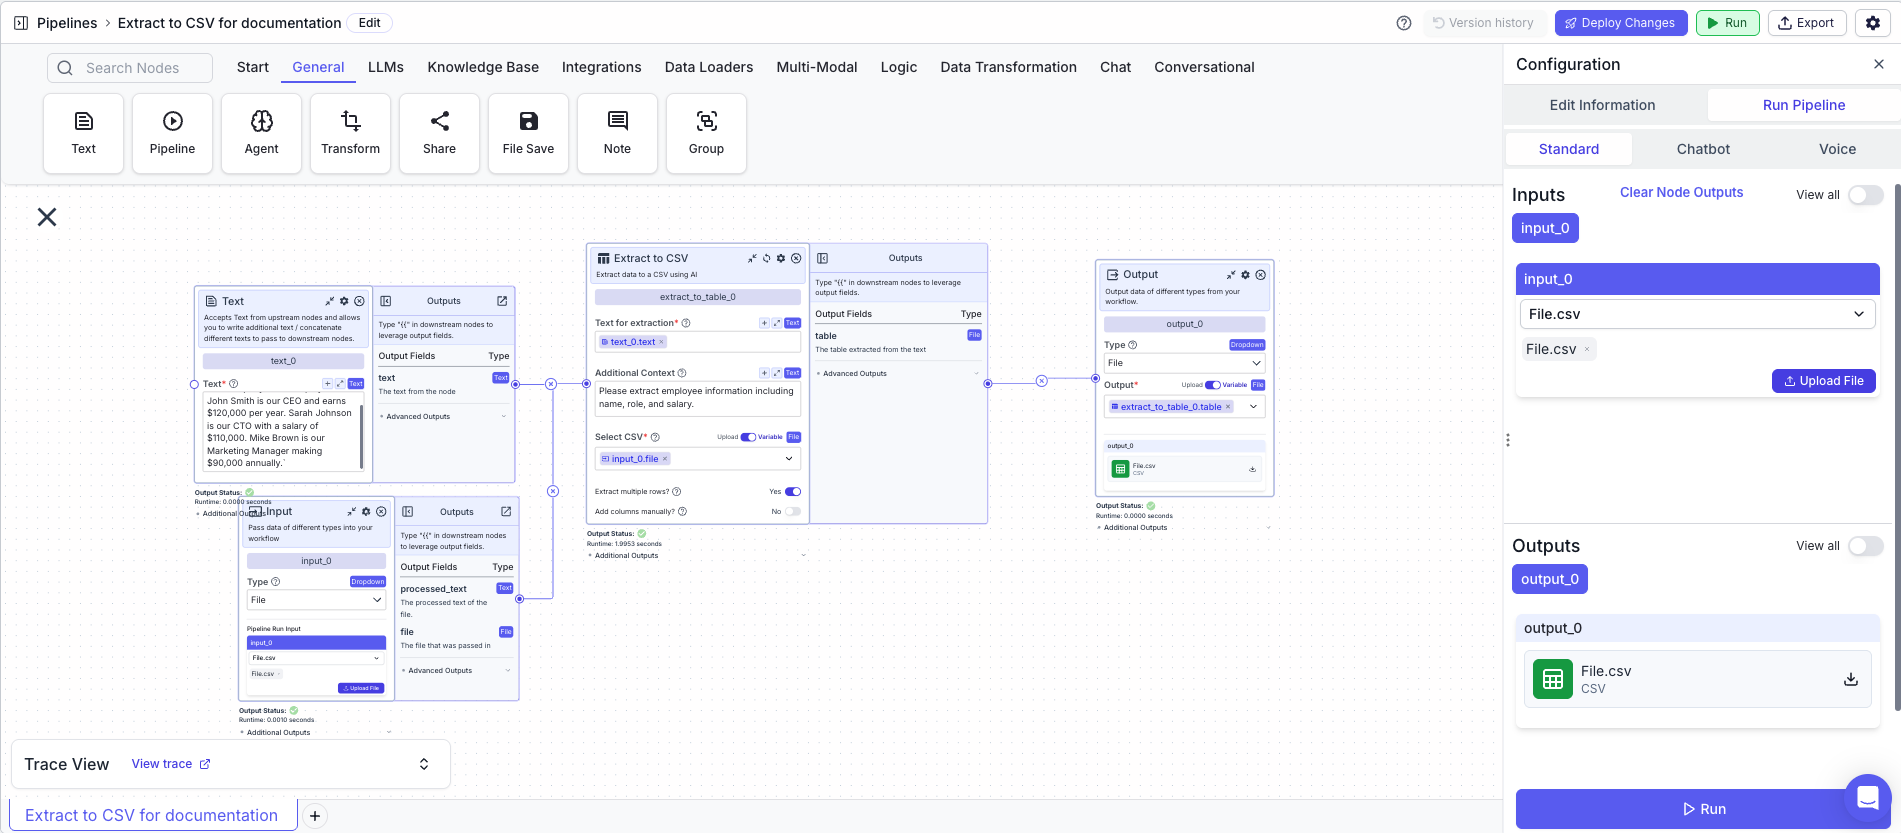
Task: Open the help question mark icon
Action: [x=1404, y=23]
